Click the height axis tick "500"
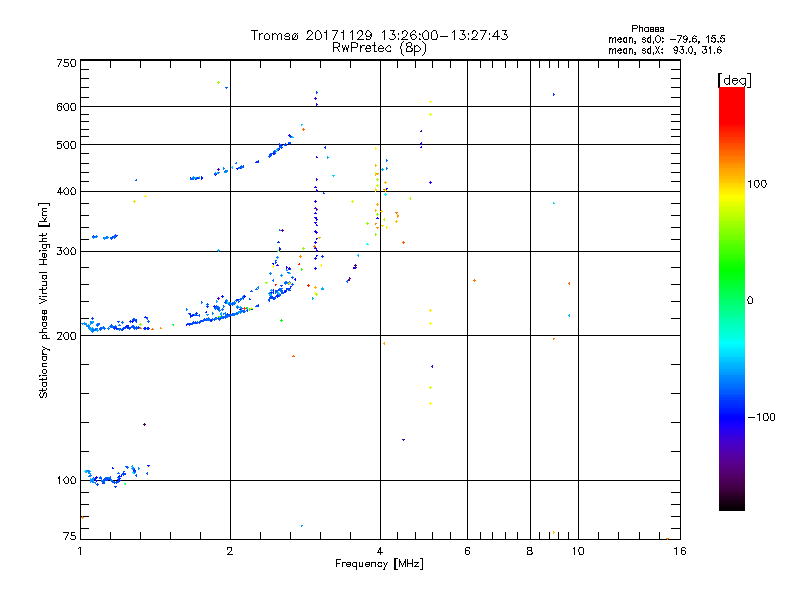 66,145
